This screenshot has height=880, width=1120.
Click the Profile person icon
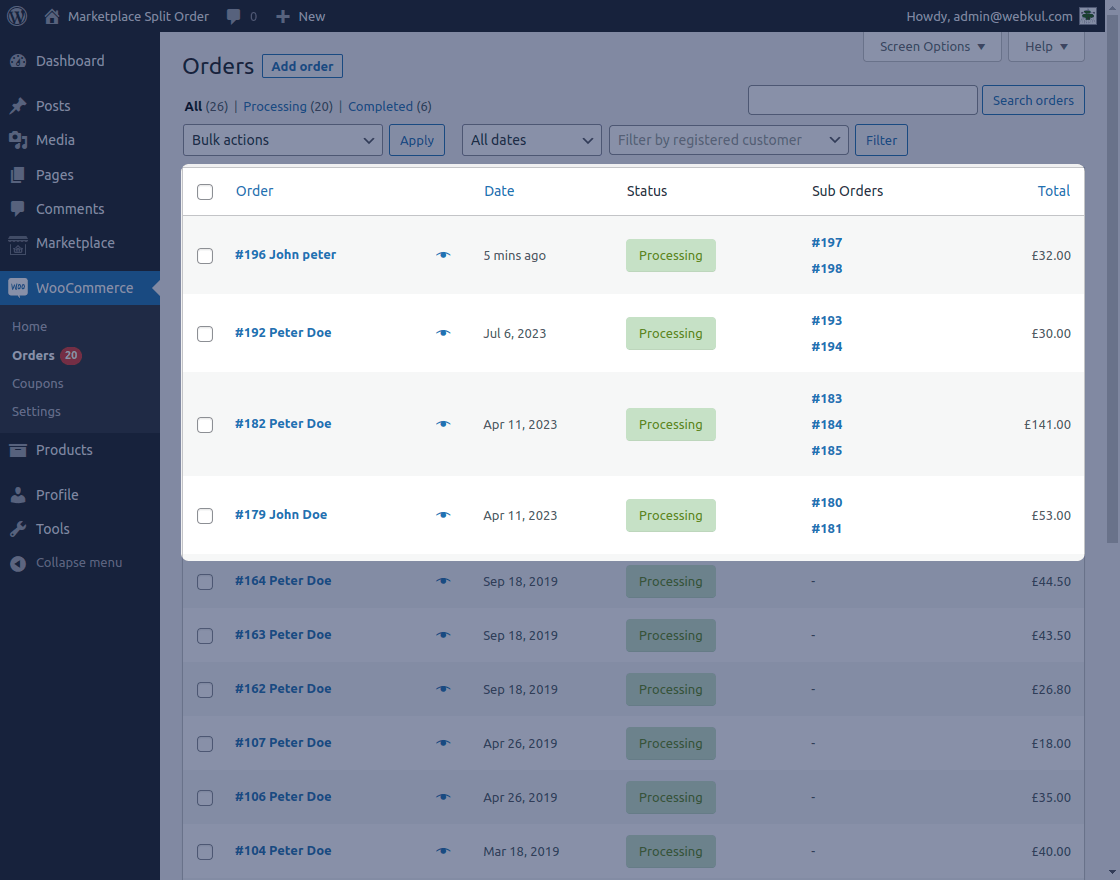point(18,495)
